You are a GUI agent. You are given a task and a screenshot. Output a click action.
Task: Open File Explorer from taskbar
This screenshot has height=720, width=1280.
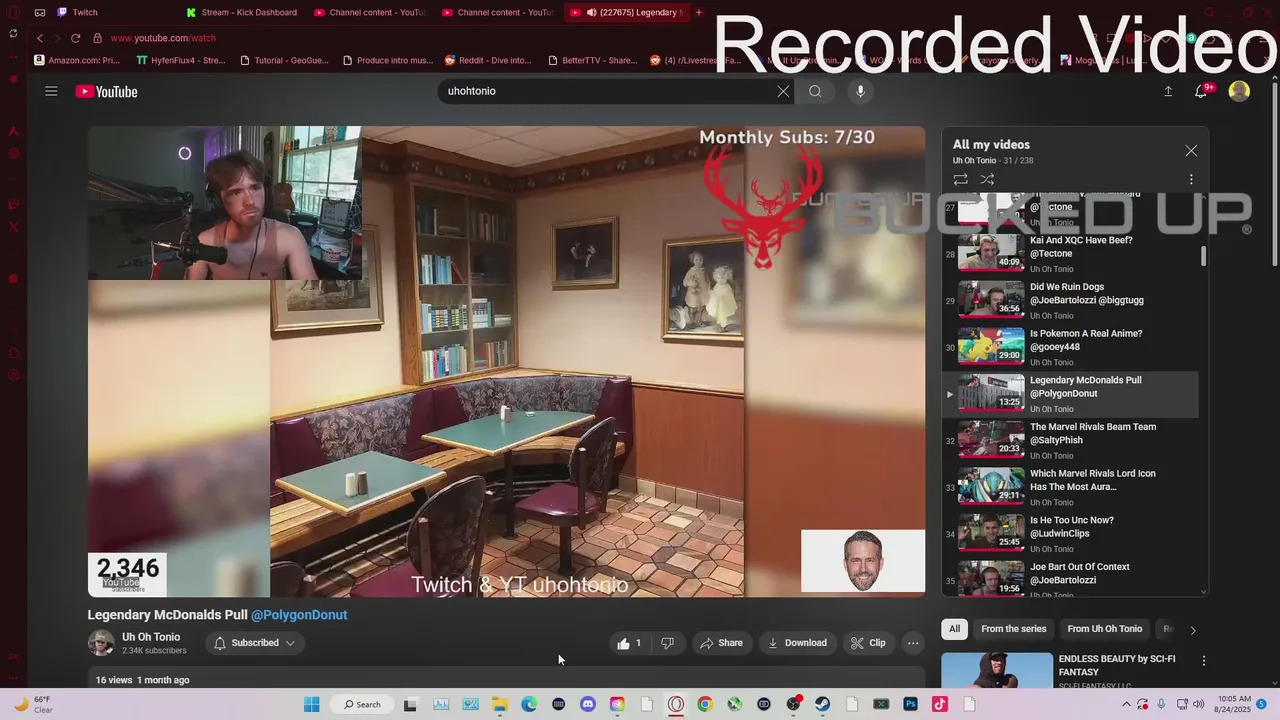pos(500,704)
